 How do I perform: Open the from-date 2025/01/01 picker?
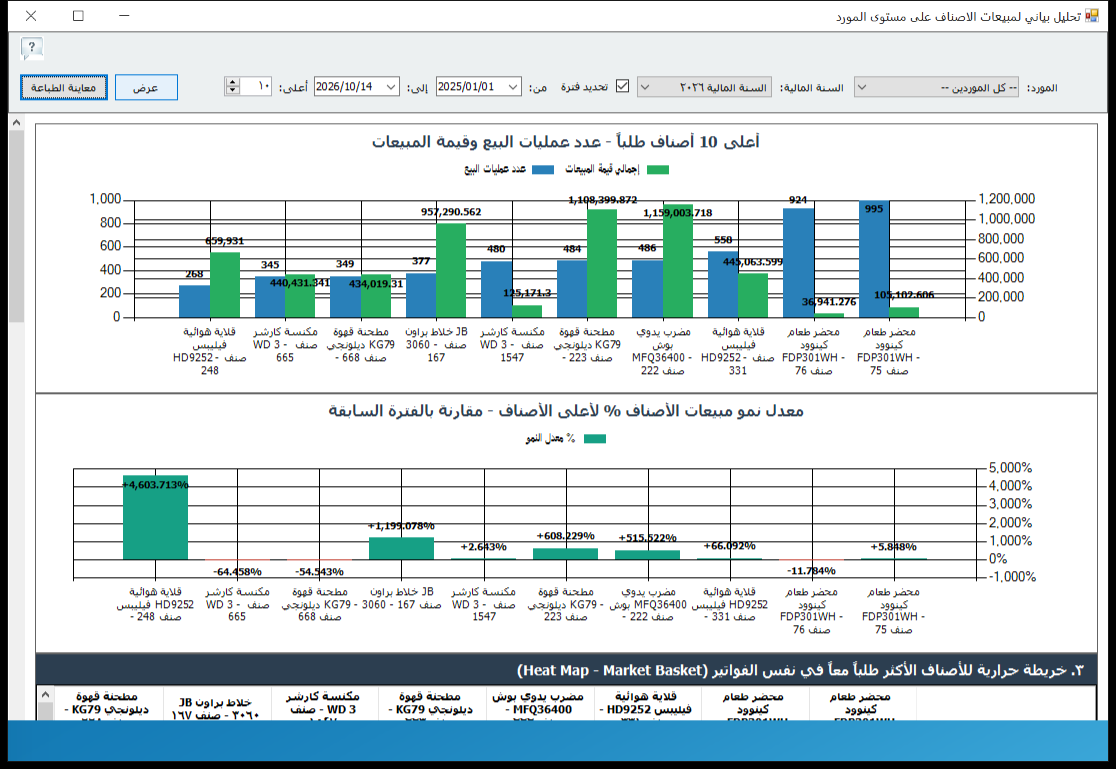[x=478, y=87]
